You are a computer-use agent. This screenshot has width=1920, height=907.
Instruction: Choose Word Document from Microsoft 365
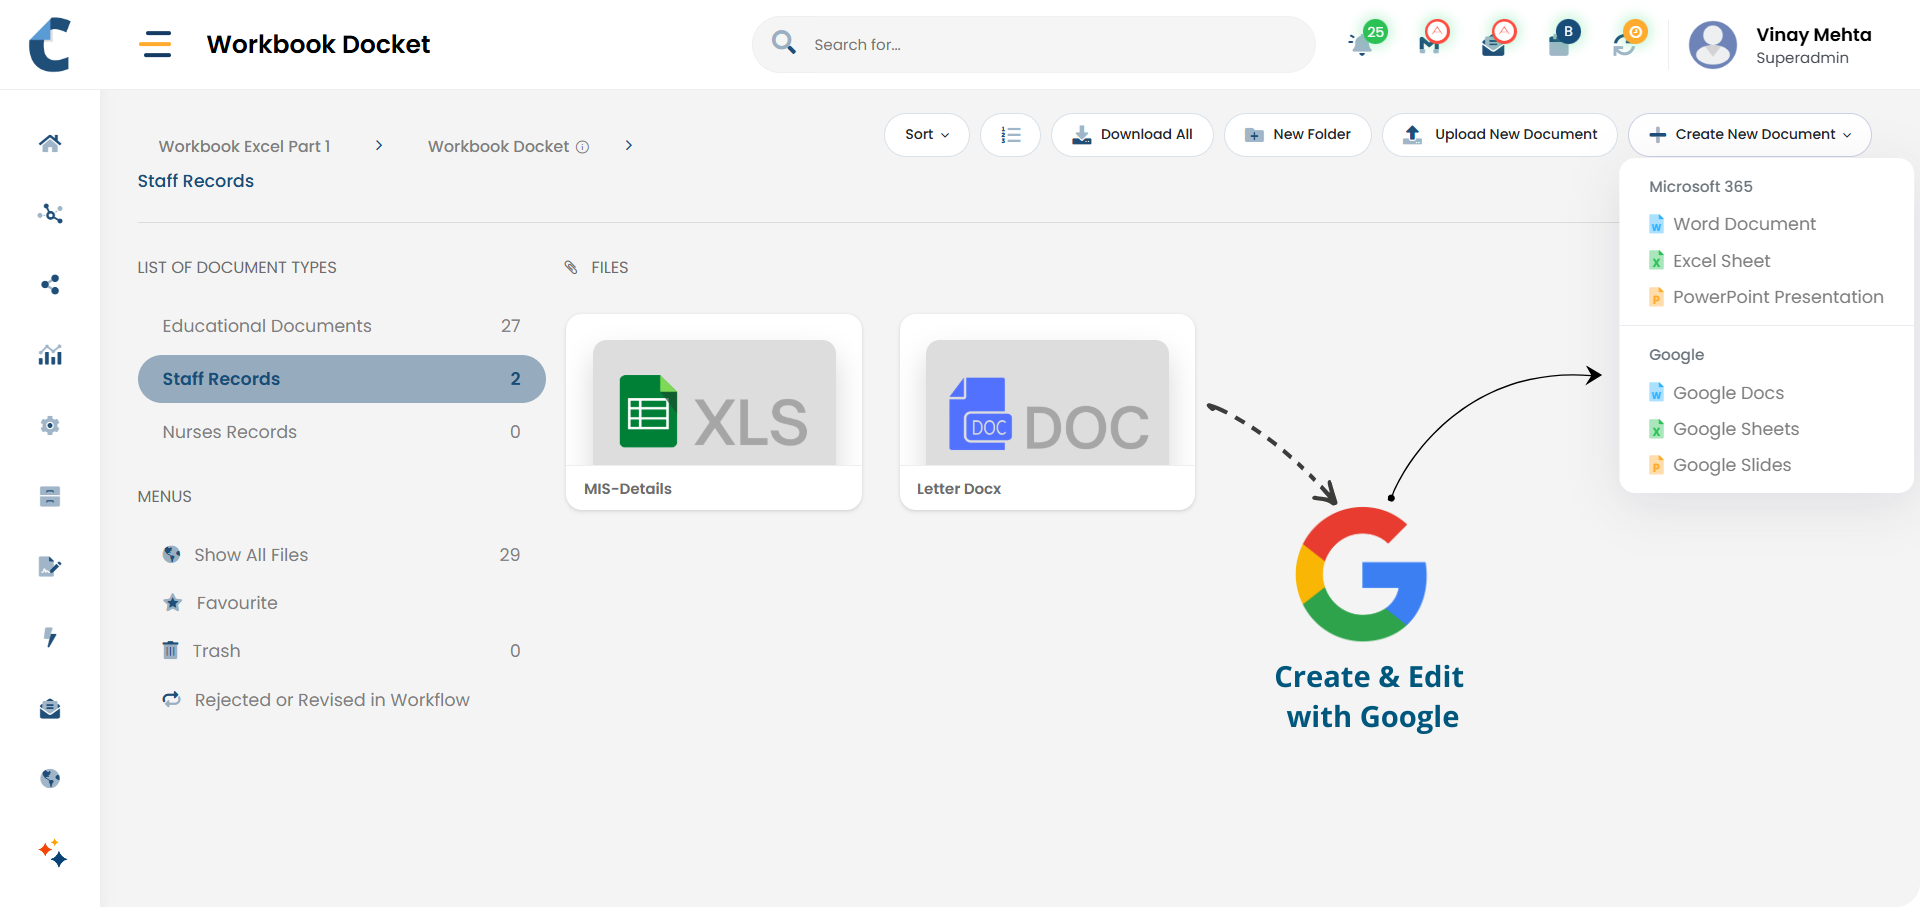tap(1743, 224)
